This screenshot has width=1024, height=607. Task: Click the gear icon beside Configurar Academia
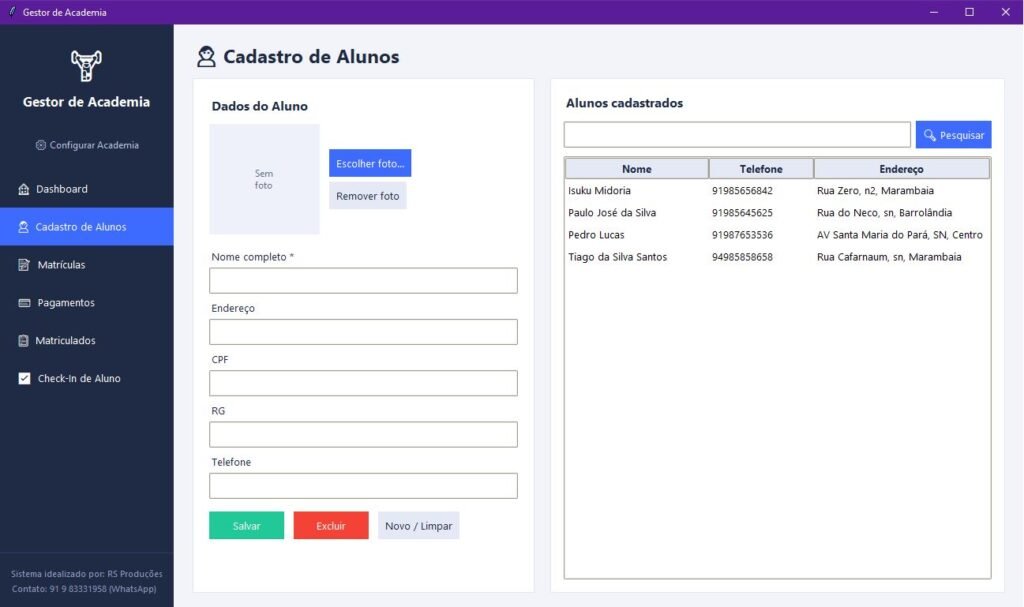pyautogui.click(x=40, y=145)
